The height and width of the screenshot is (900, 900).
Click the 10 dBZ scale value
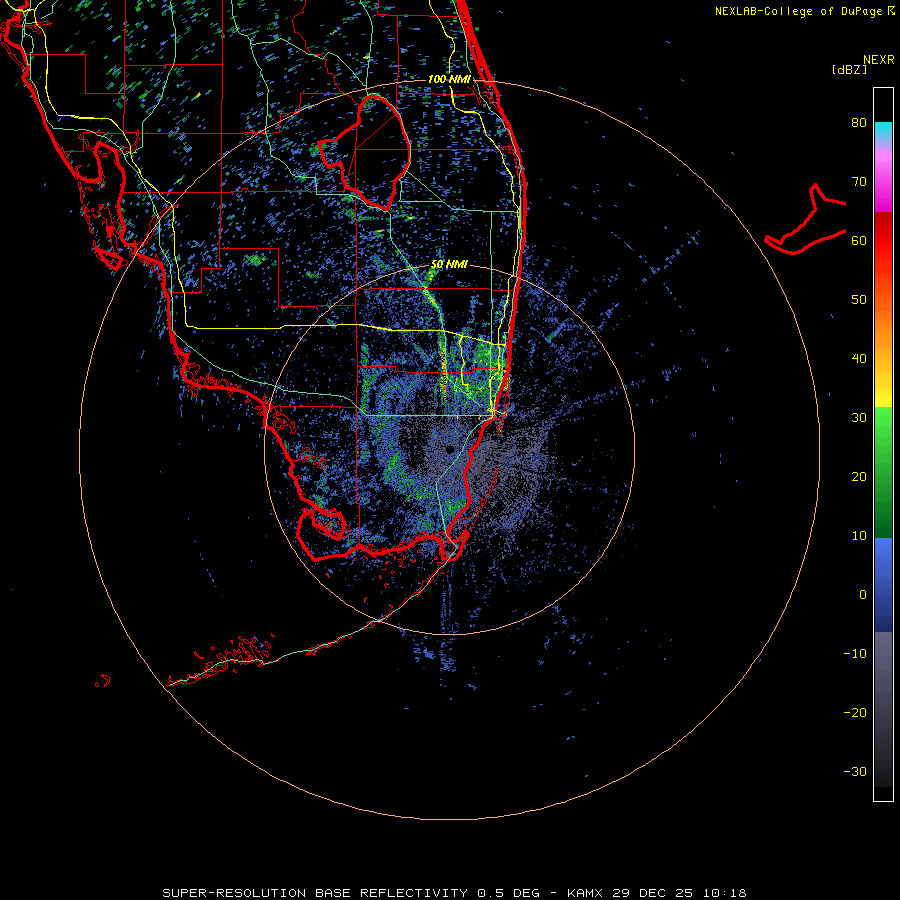859,536
